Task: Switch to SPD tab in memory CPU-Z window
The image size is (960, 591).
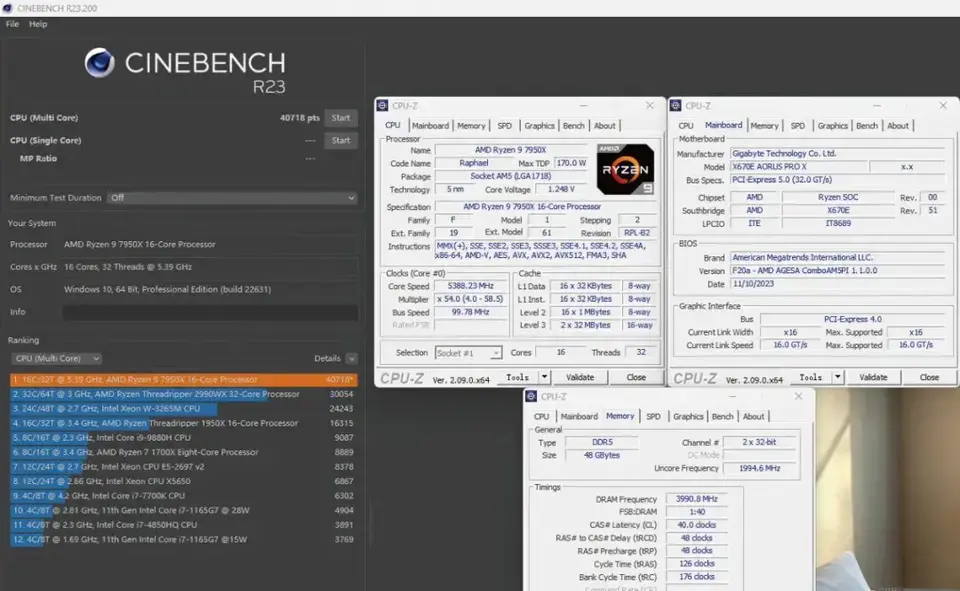Action: pos(653,416)
